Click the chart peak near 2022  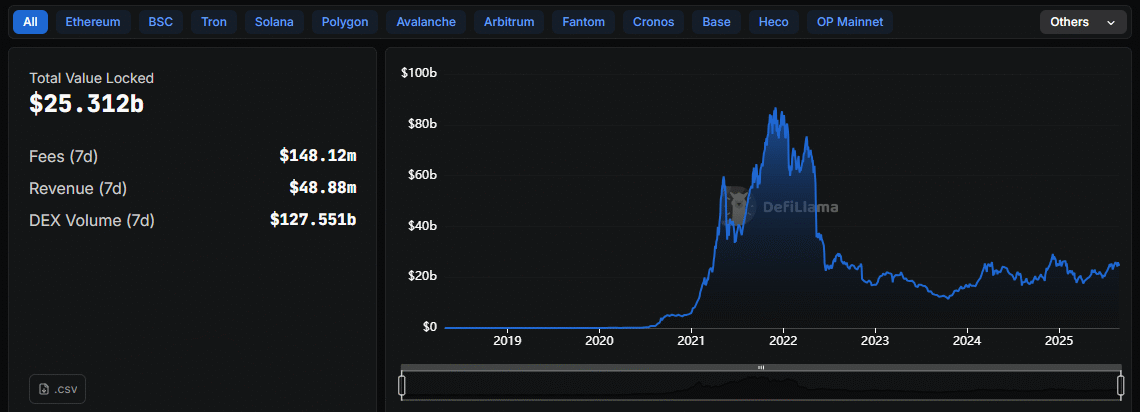tap(775, 109)
